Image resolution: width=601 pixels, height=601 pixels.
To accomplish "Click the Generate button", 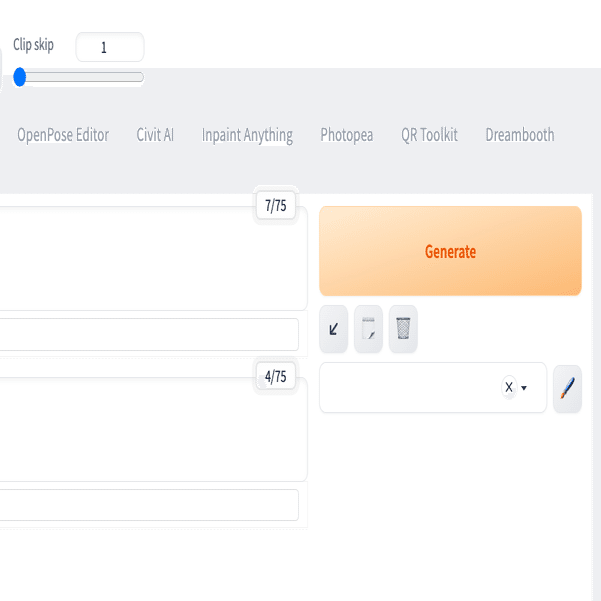I will [x=450, y=251].
